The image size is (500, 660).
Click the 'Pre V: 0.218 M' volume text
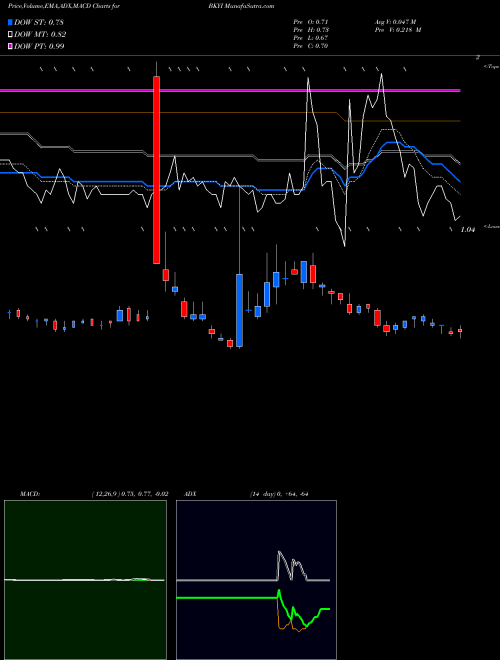pos(398,30)
